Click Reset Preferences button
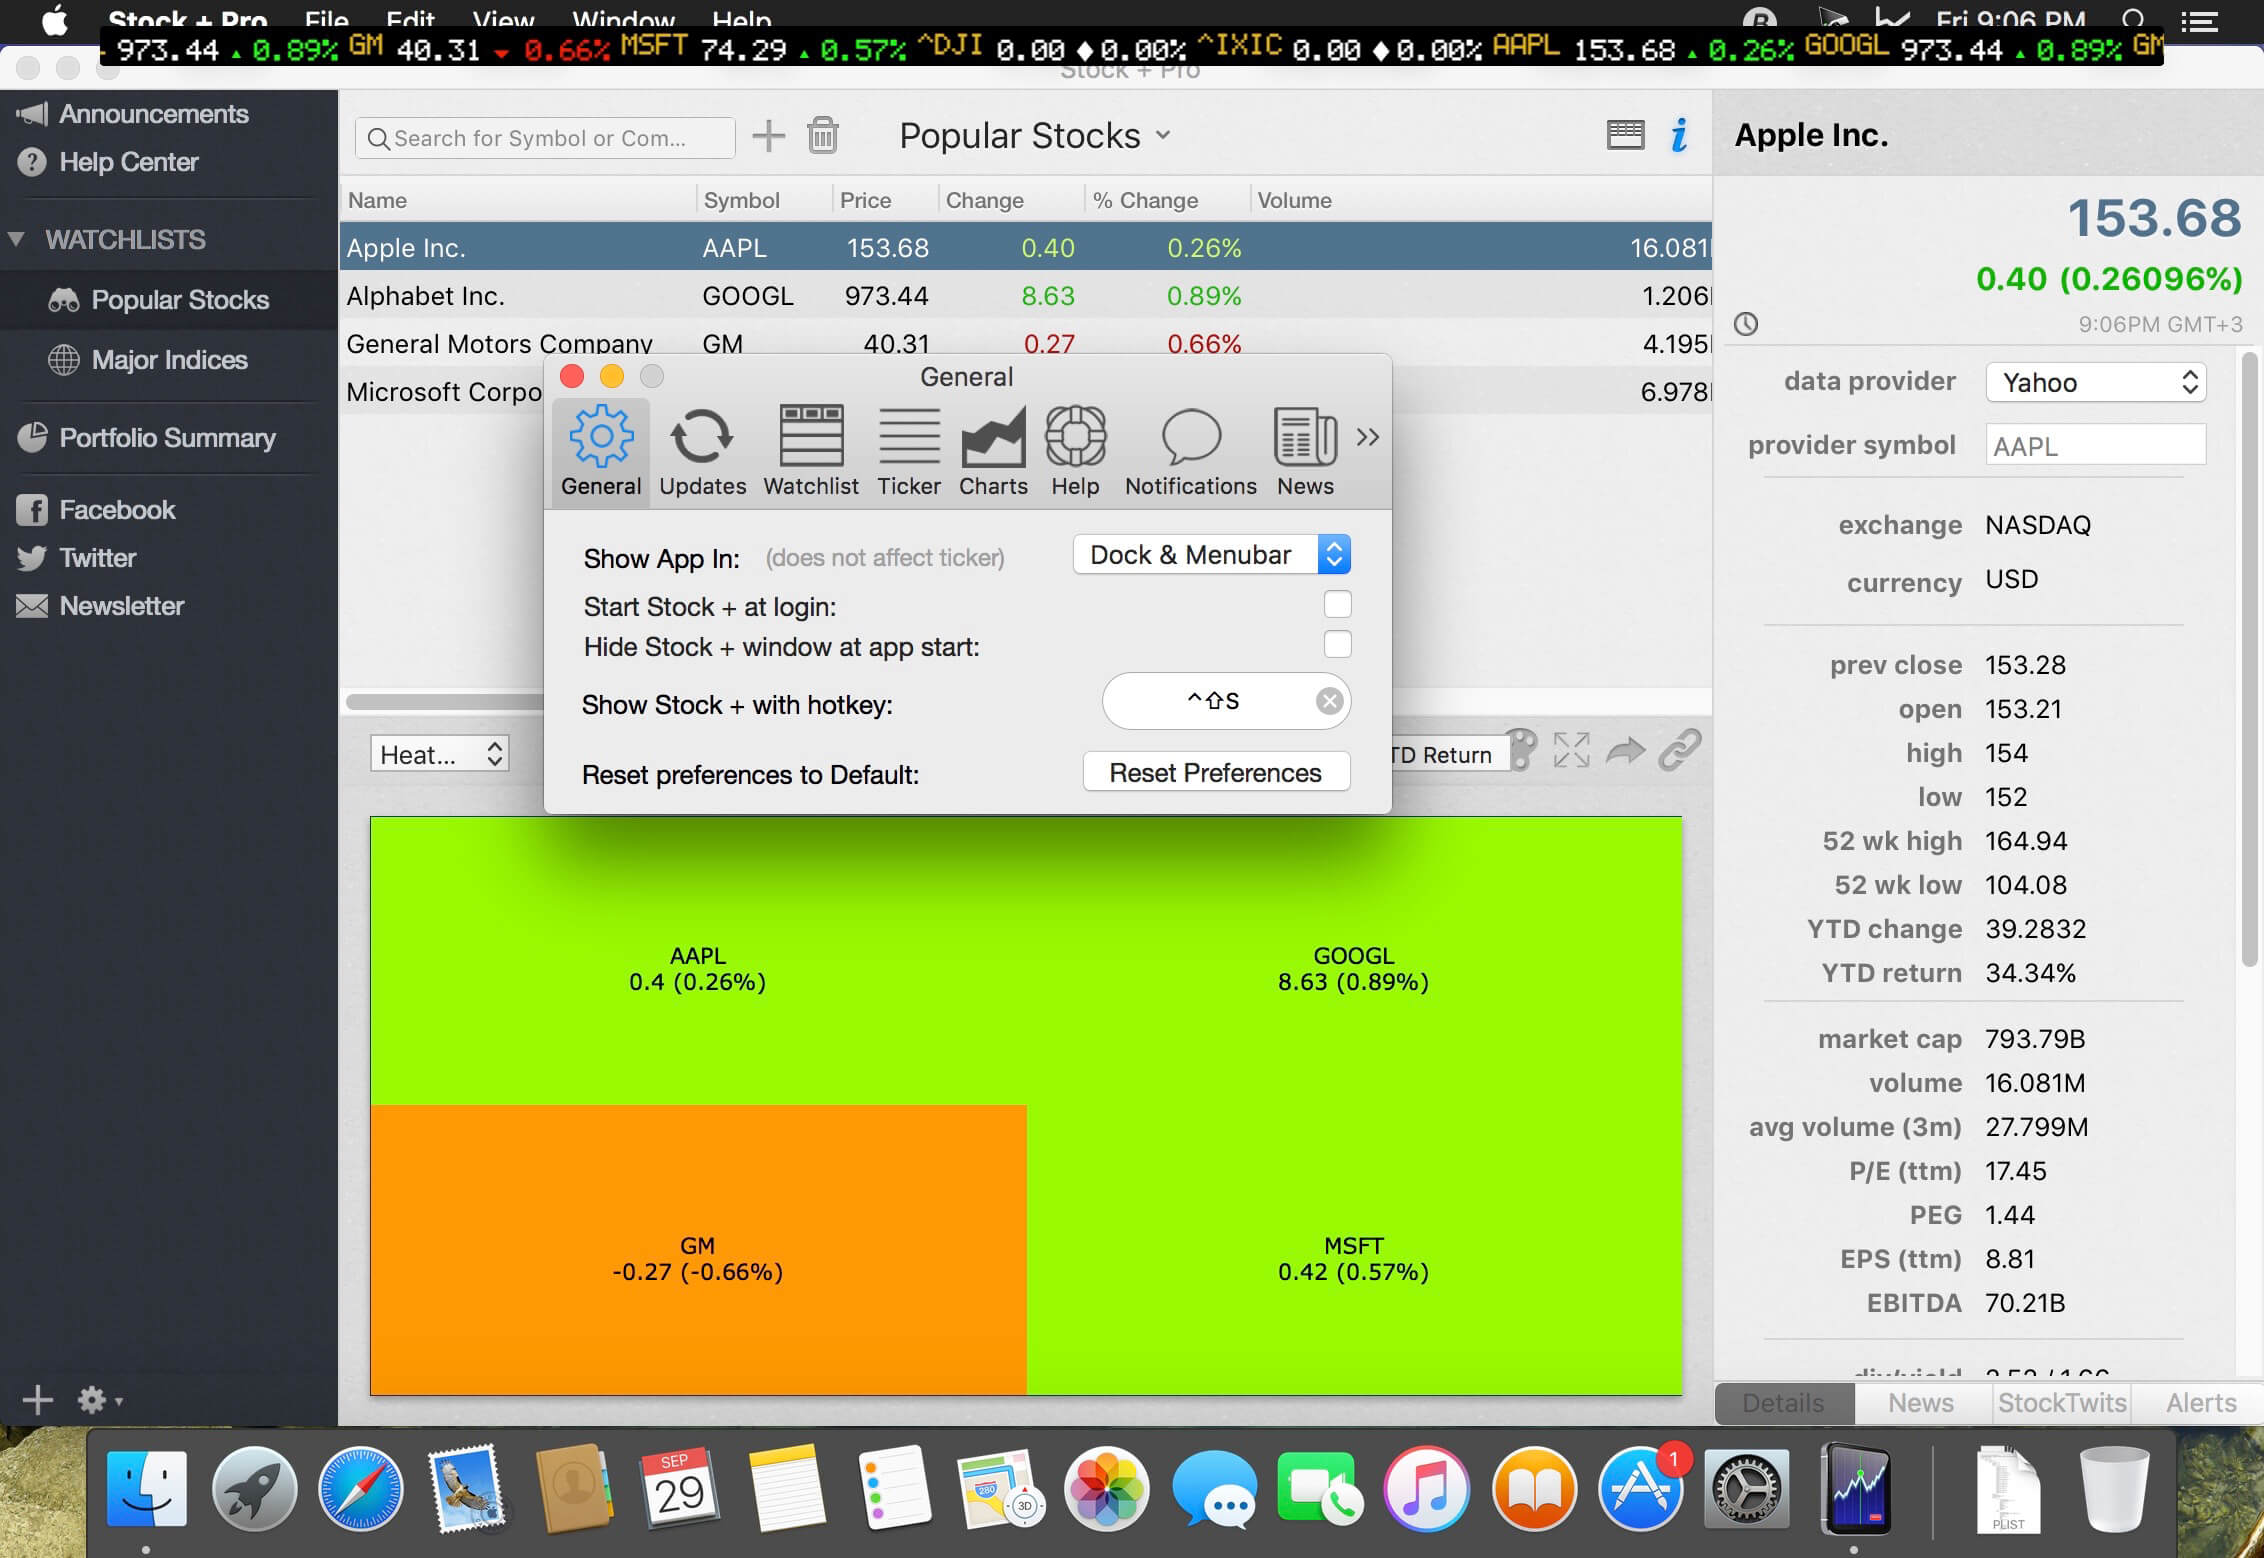 pyautogui.click(x=1216, y=772)
